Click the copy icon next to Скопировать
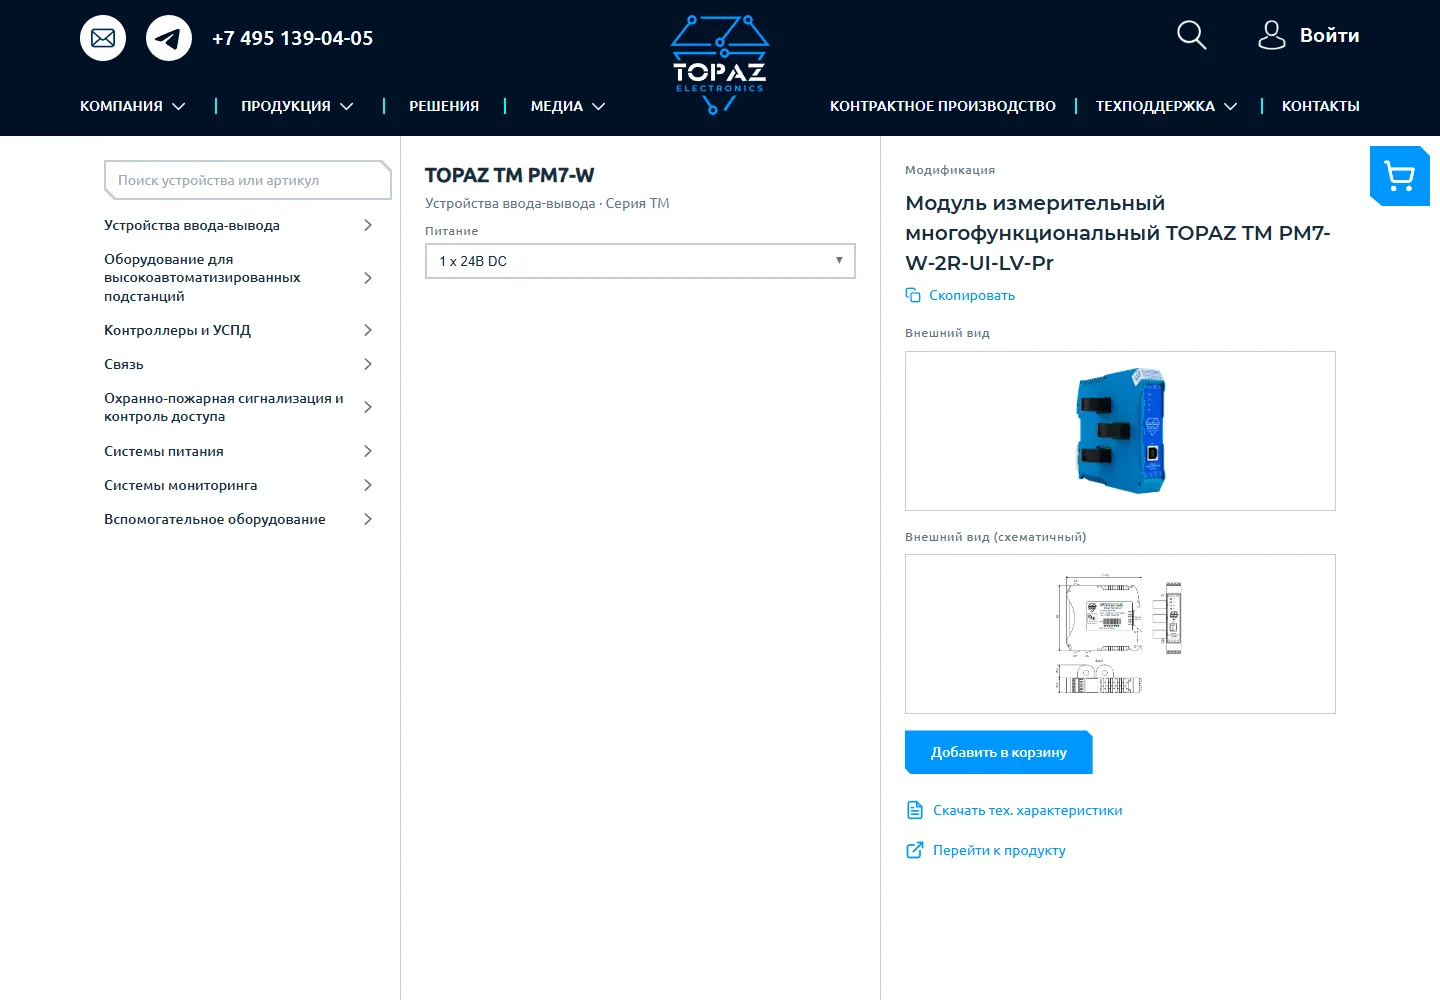This screenshot has width=1440, height=1000. pos(913,295)
